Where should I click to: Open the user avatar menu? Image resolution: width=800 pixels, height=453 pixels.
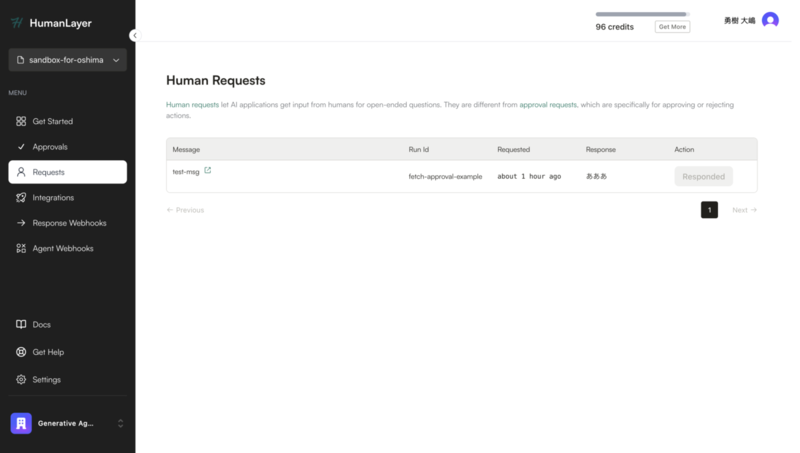point(770,20)
